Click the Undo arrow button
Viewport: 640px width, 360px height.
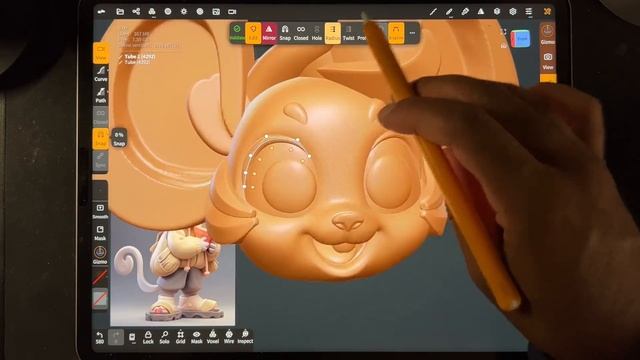click(x=100, y=338)
